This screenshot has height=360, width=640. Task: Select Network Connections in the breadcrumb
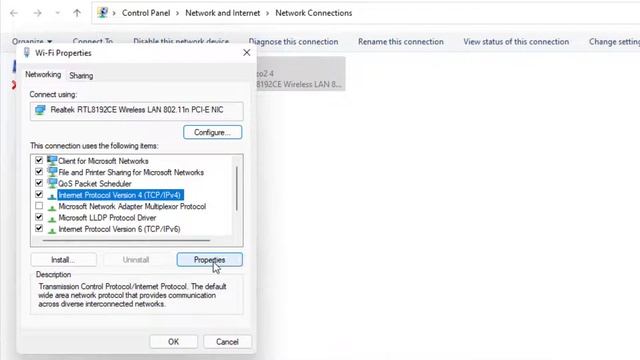(313, 13)
